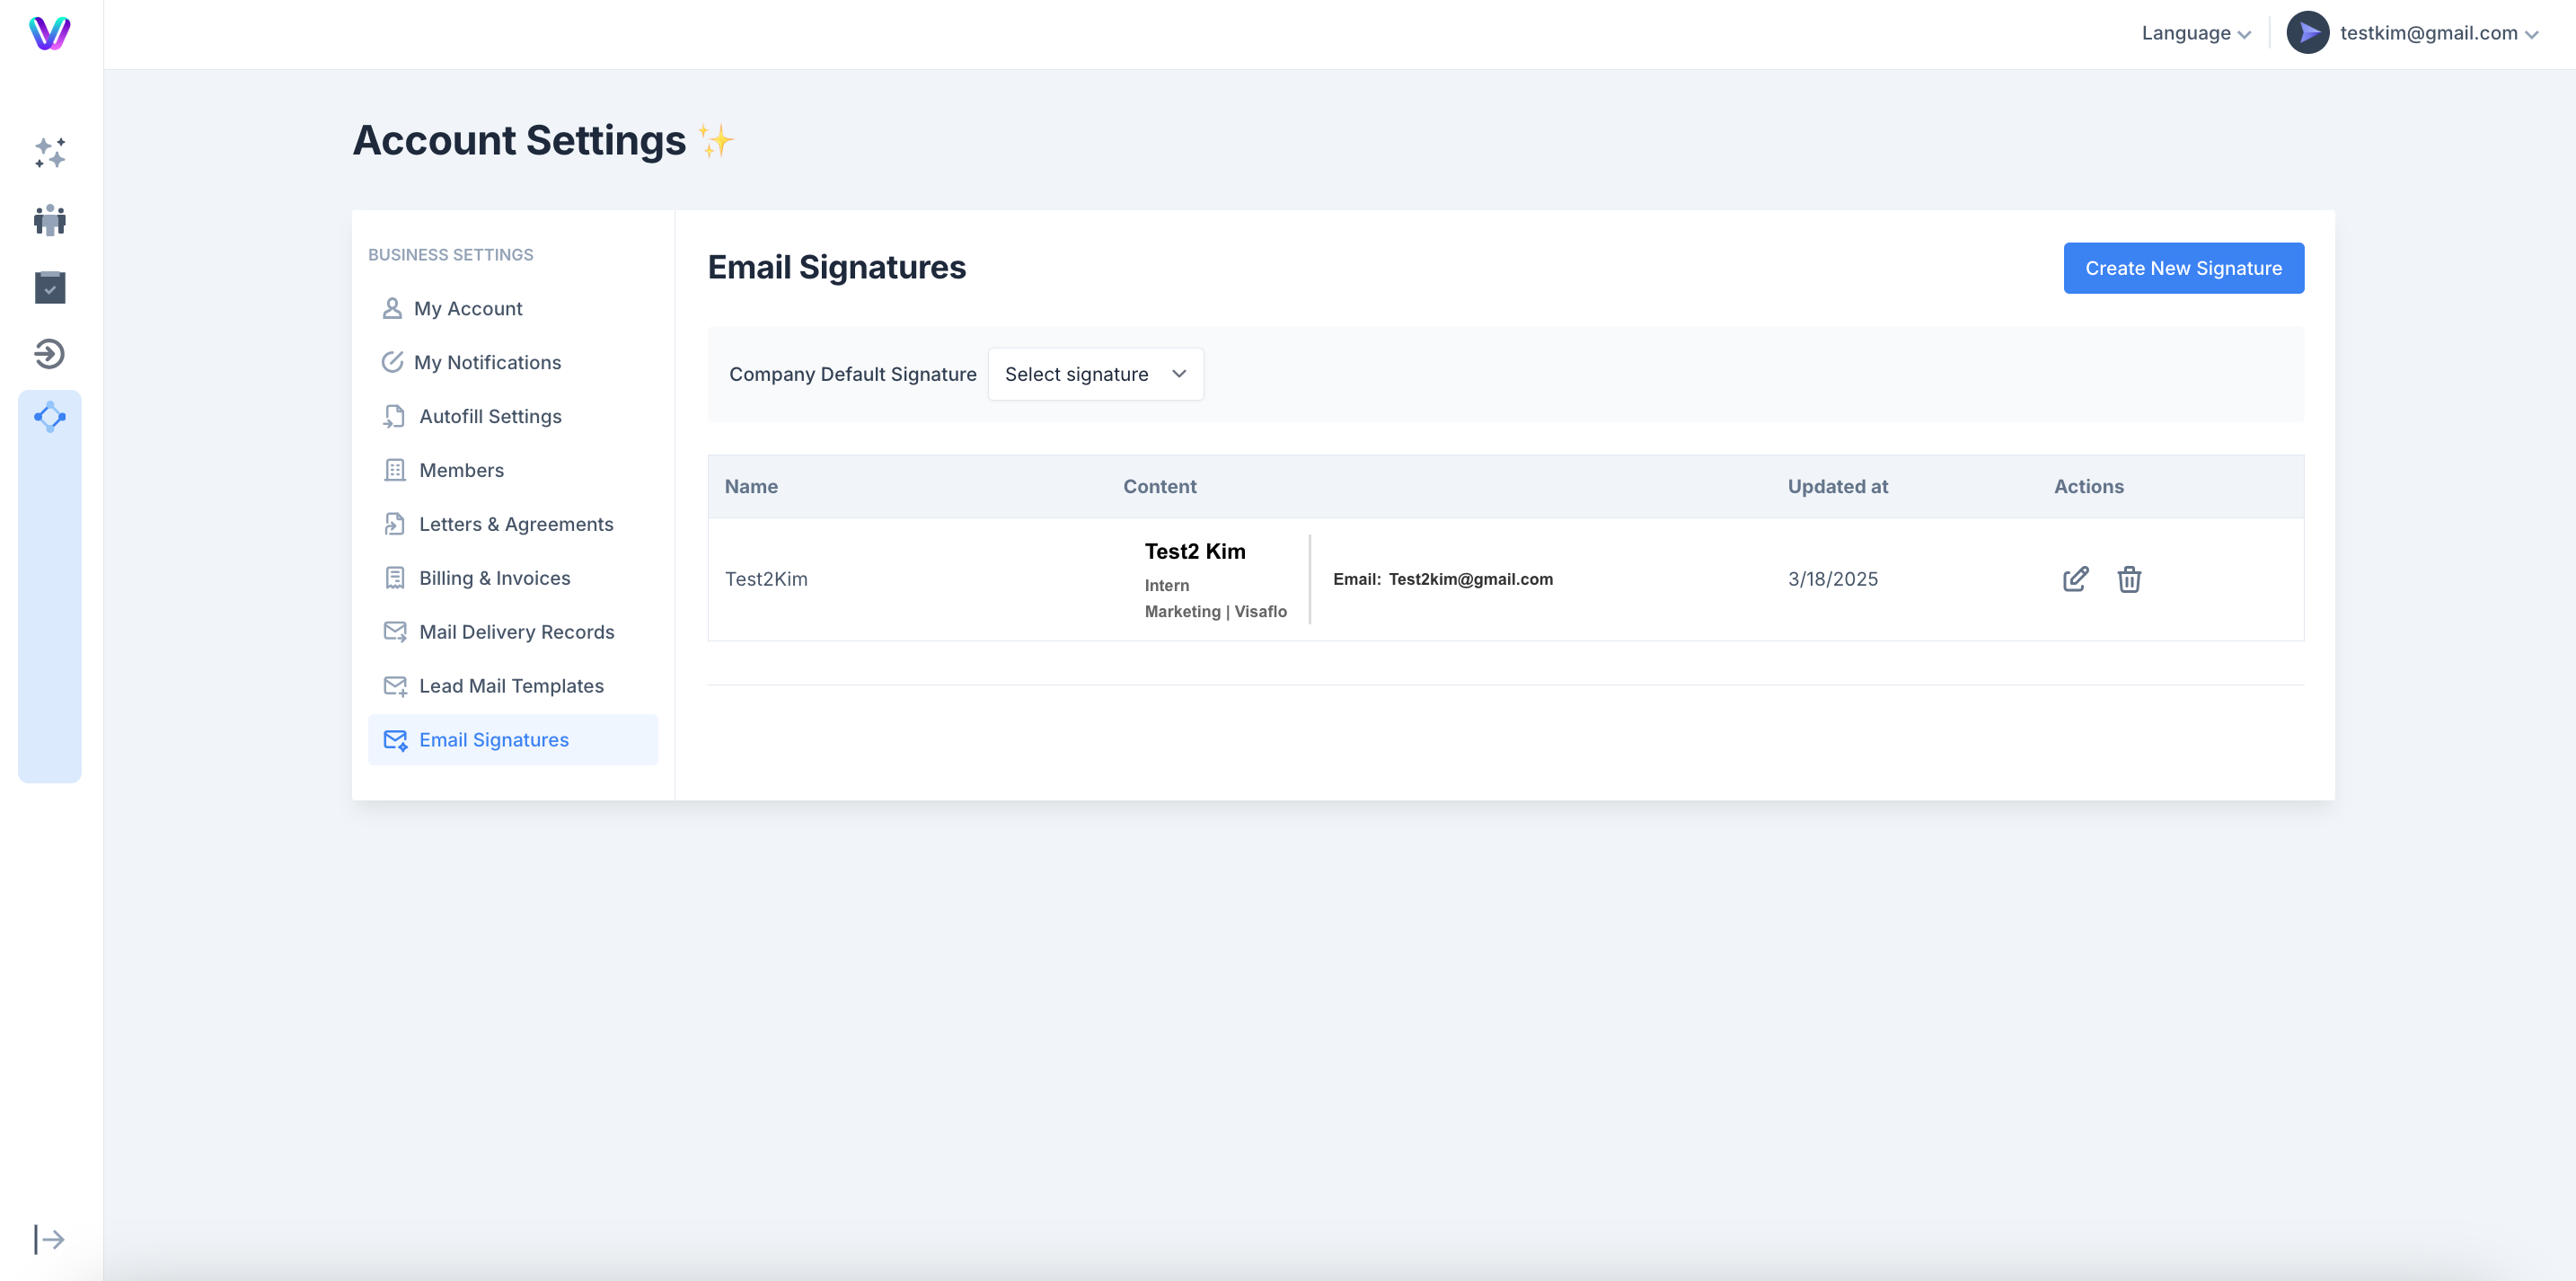Open Lead Mail Templates page

tap(513, 686)
